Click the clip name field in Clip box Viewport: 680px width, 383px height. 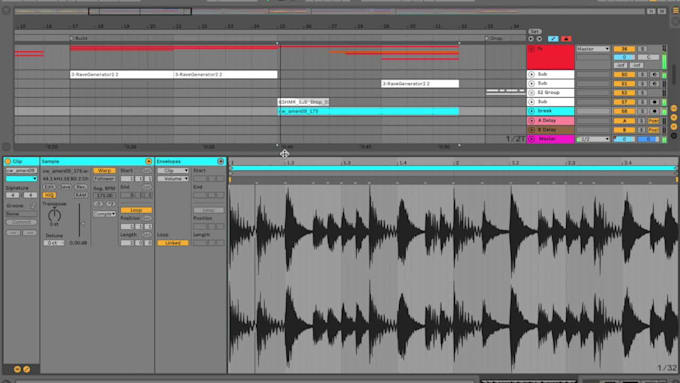tap(21, 170)
